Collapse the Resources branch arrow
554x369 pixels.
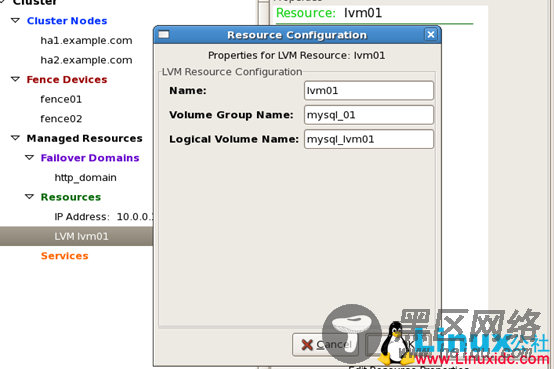[x=29, y=197]
